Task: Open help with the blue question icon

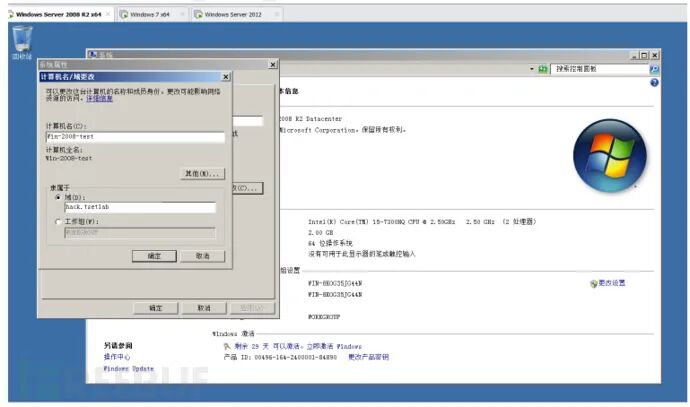Action: click(x=654, y=83)
